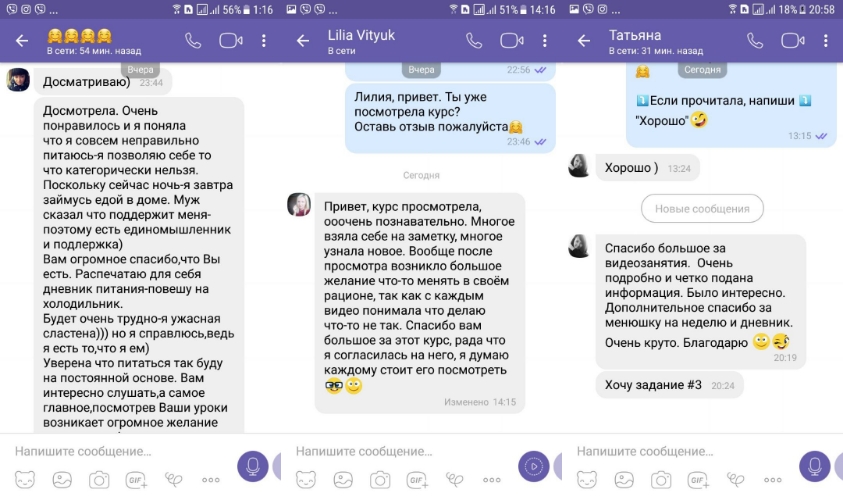The width and height of the screenshot is (843, 500).
Task: Open more options menu in Татьяна chat
Action: tap(826, 41)
